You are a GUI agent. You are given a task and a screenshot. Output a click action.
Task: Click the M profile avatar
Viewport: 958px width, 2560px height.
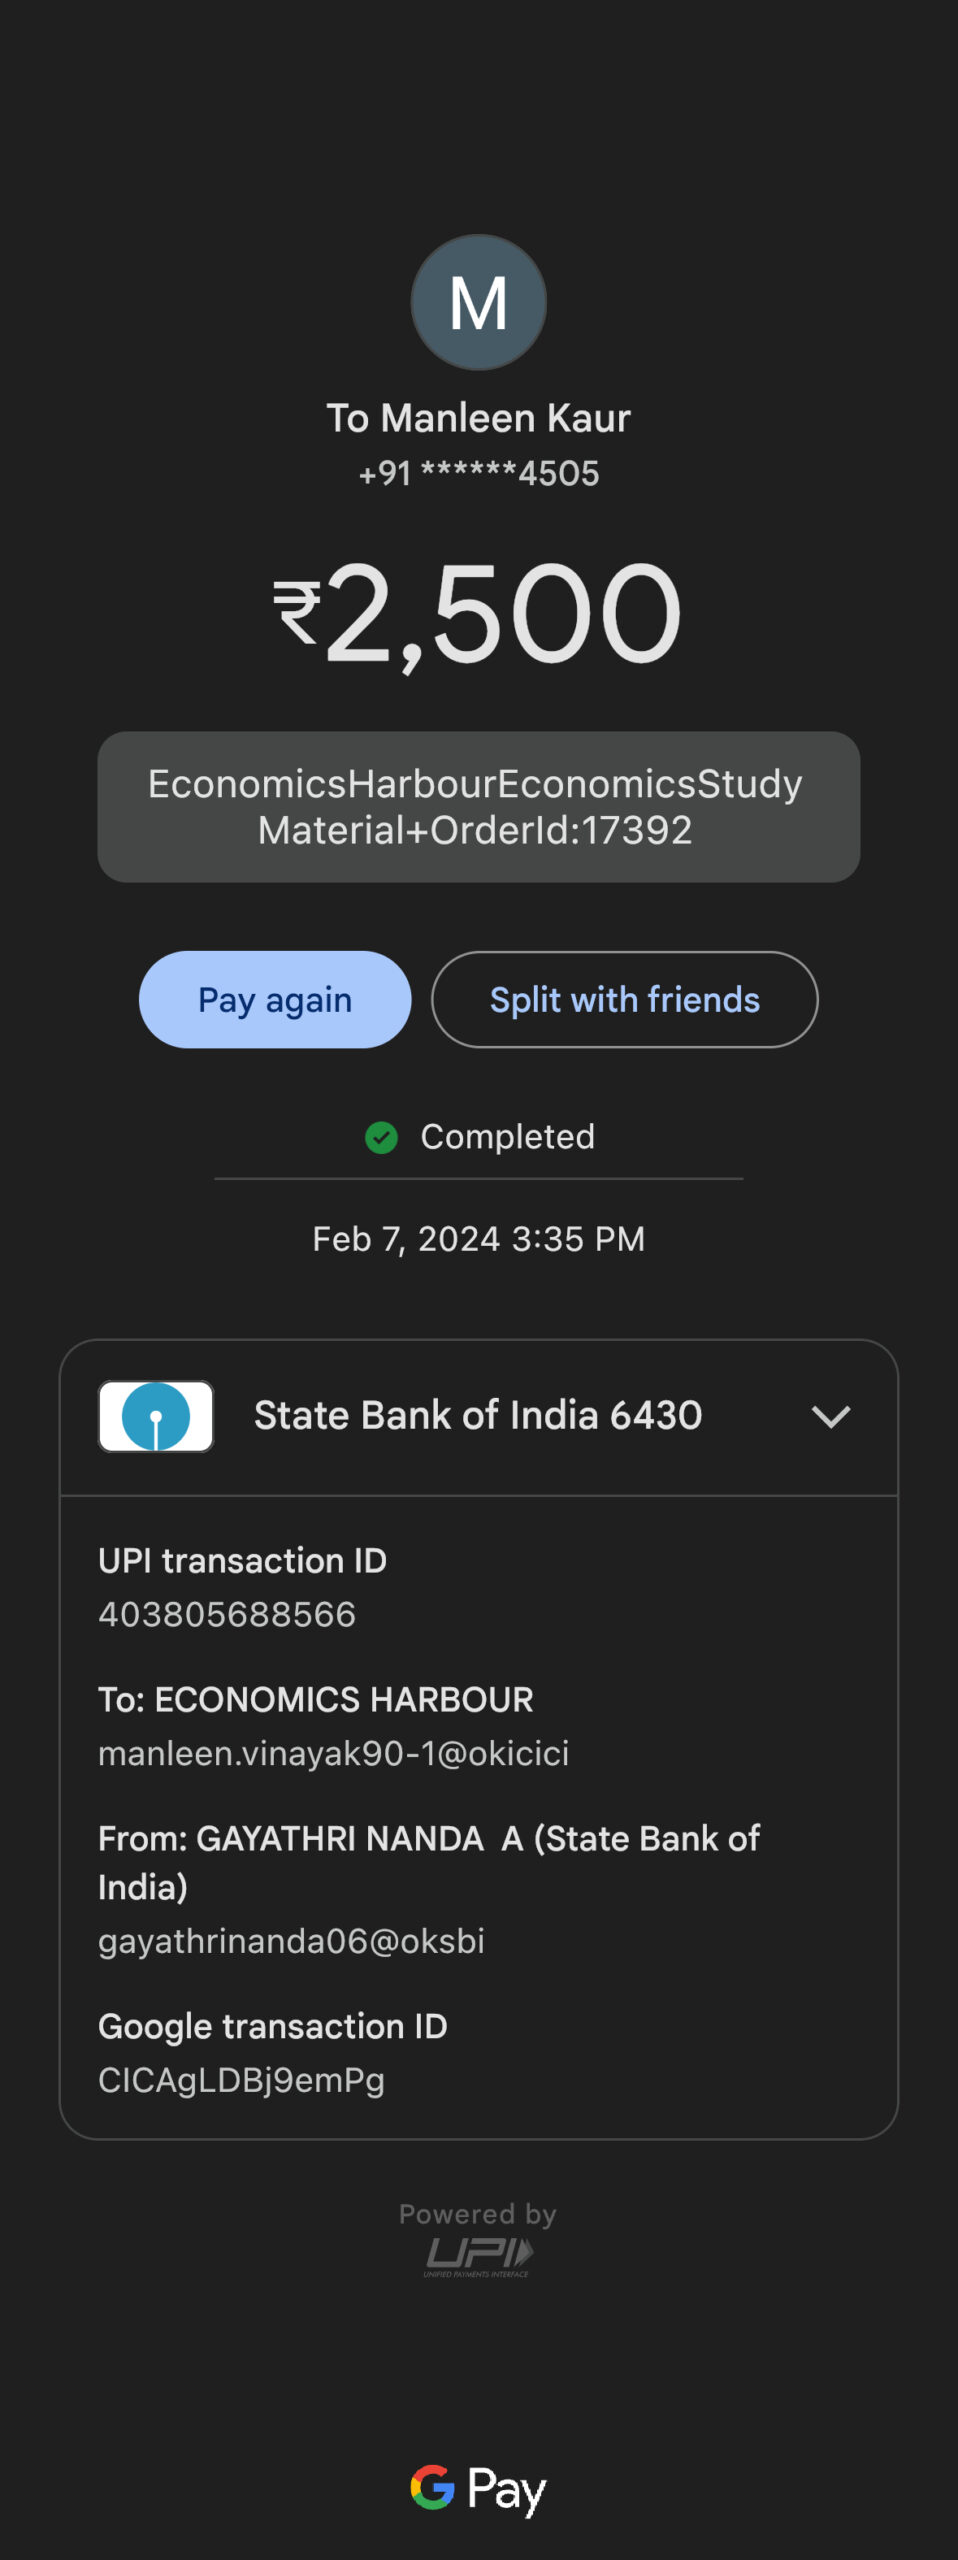[x=478, y=303]
